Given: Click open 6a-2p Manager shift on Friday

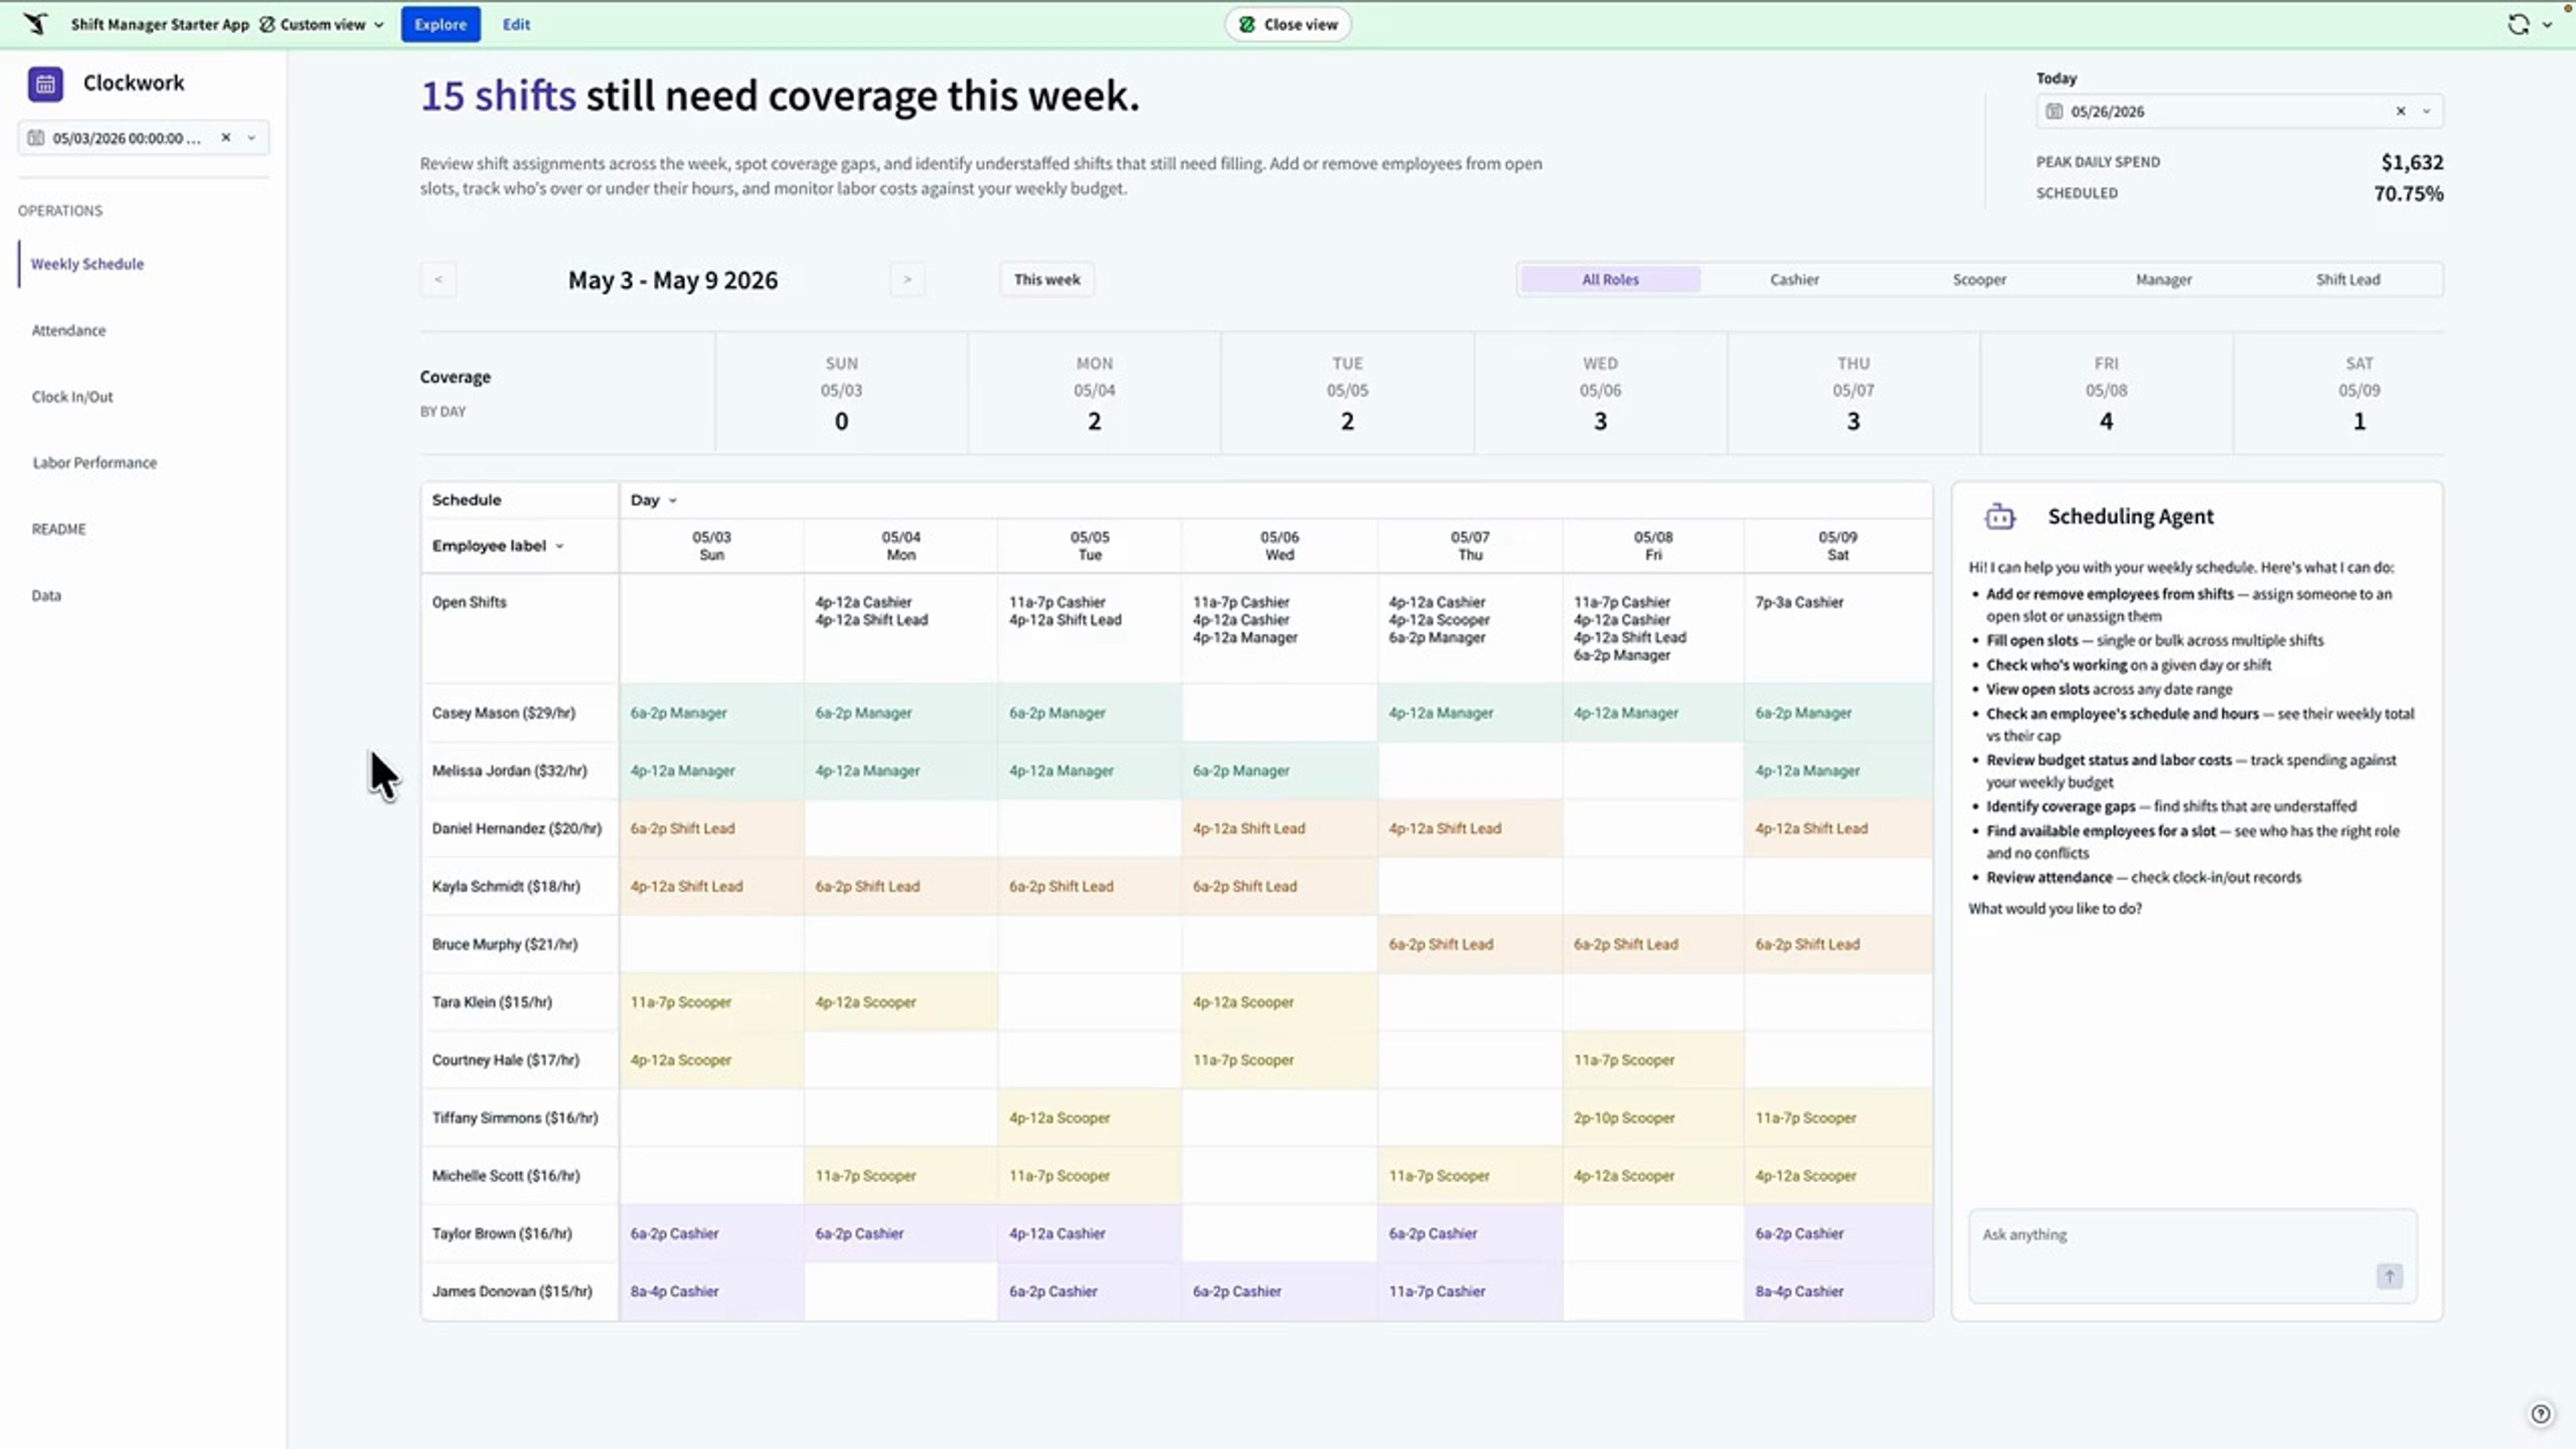Looking at the screenshot, I should click(x=1622, y=655).
